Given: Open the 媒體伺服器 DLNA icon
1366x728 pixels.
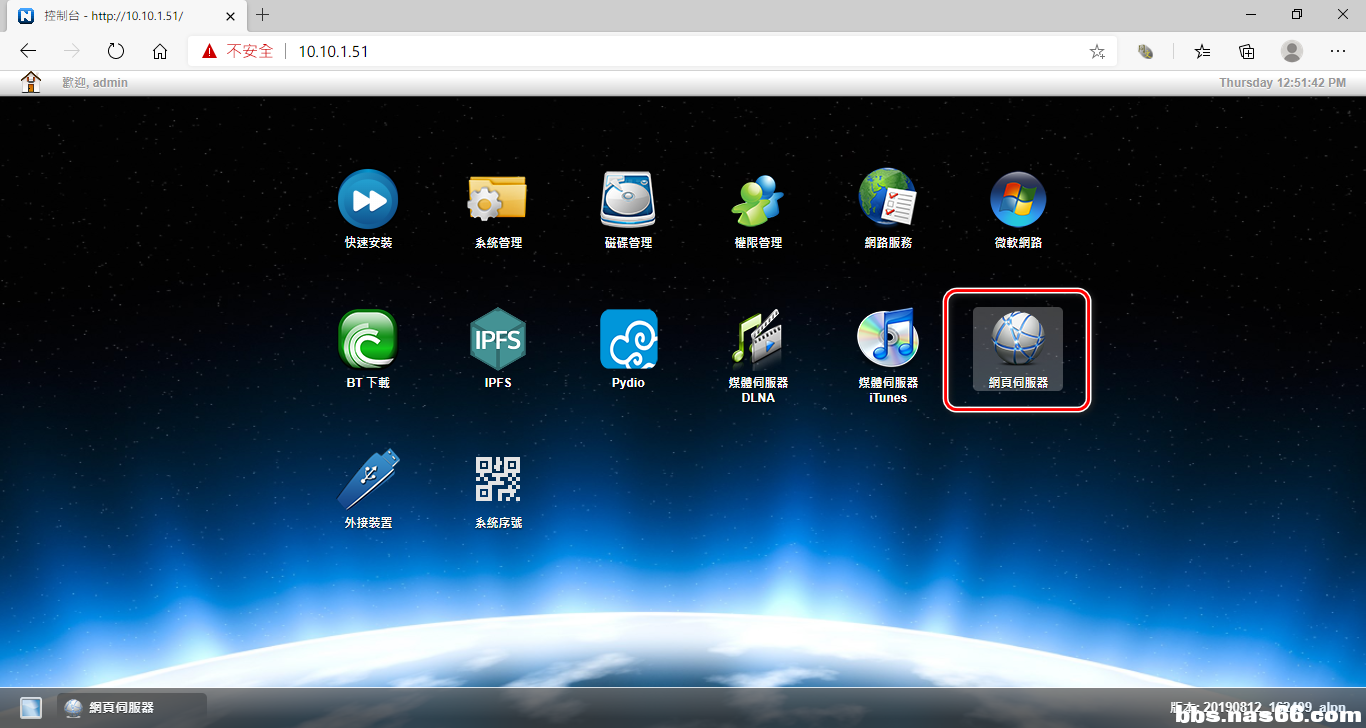Looking at the screenshot, I should 758,339.
